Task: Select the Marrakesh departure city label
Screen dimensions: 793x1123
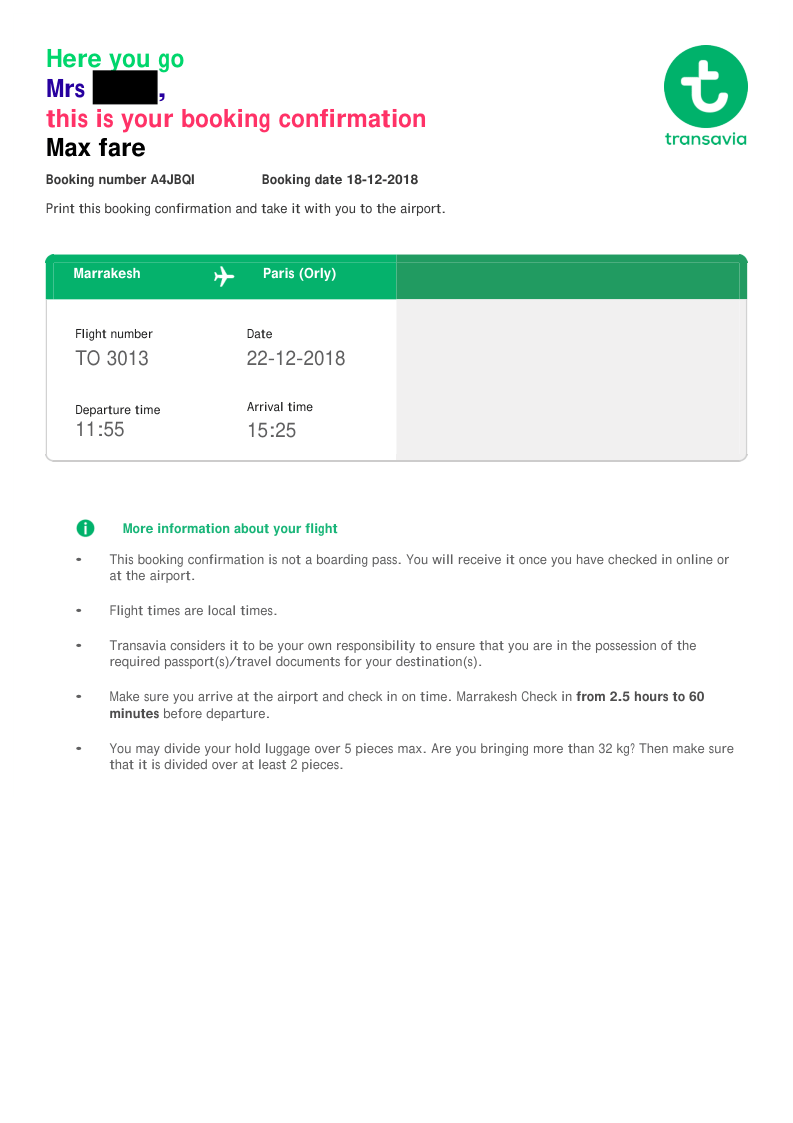Action: (107, 273)
